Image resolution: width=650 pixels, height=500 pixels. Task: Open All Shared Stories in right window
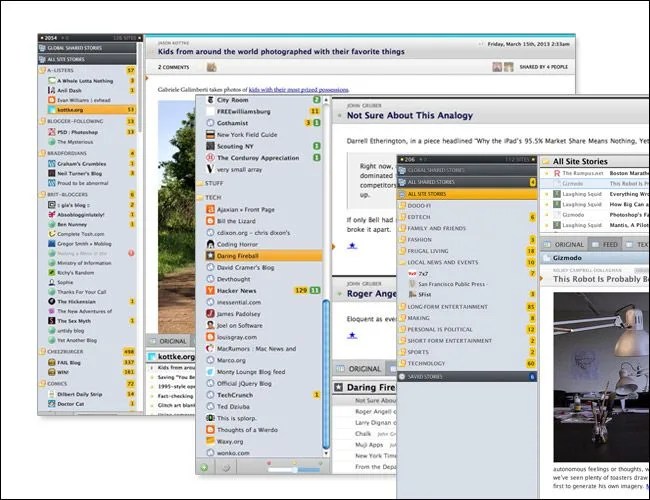(x=467, y=182)
